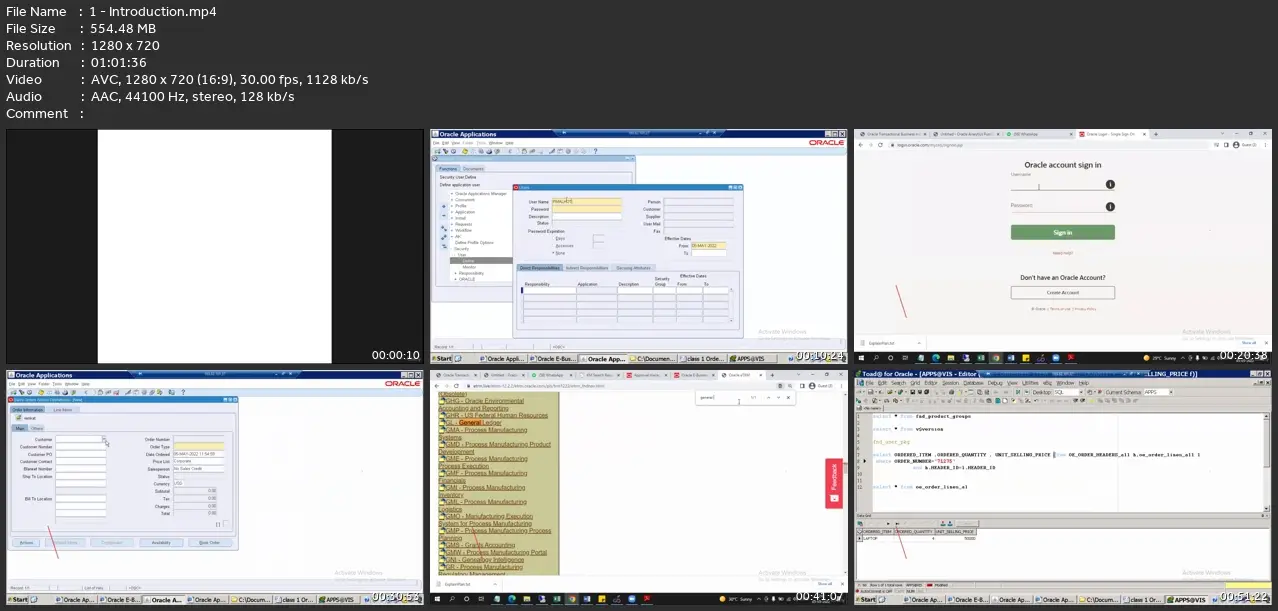Open GMW - Process Manufacturing Portal link

coord(496,552)
